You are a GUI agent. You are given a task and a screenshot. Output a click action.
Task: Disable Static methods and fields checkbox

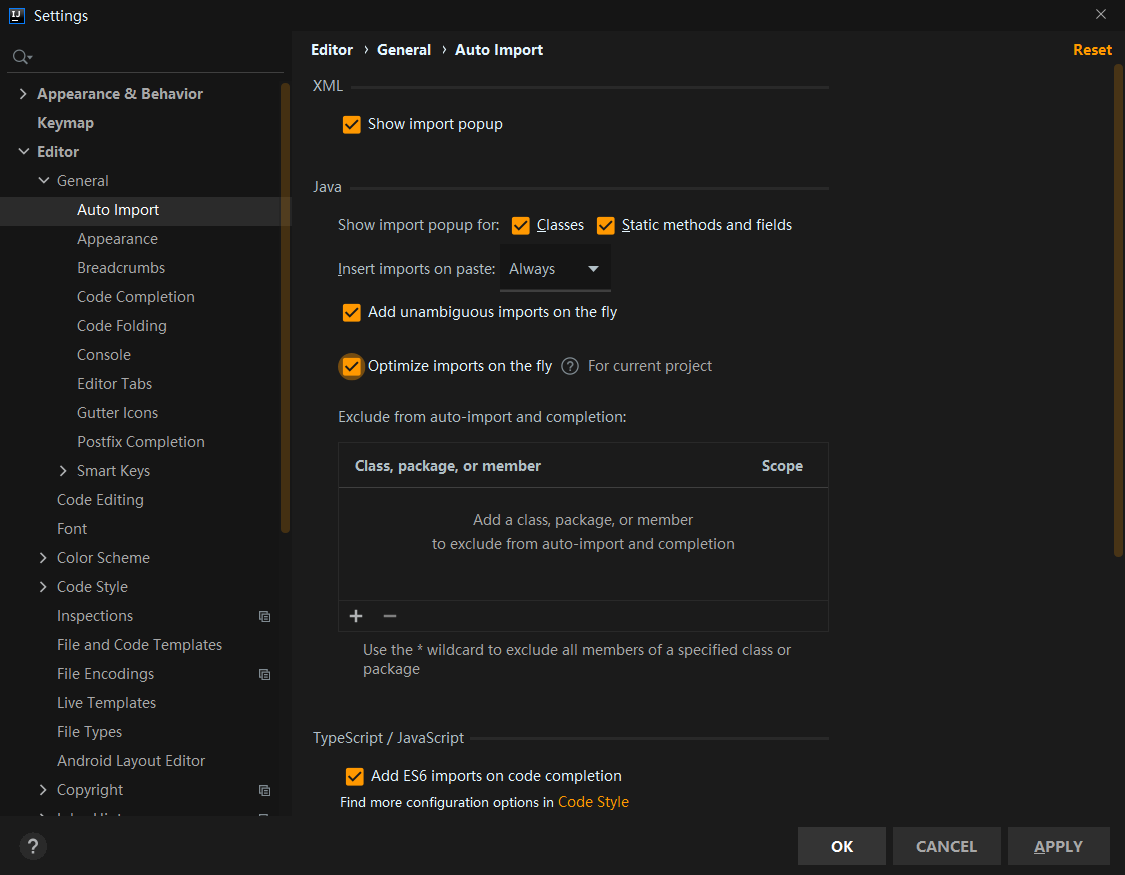pos(606,226)
